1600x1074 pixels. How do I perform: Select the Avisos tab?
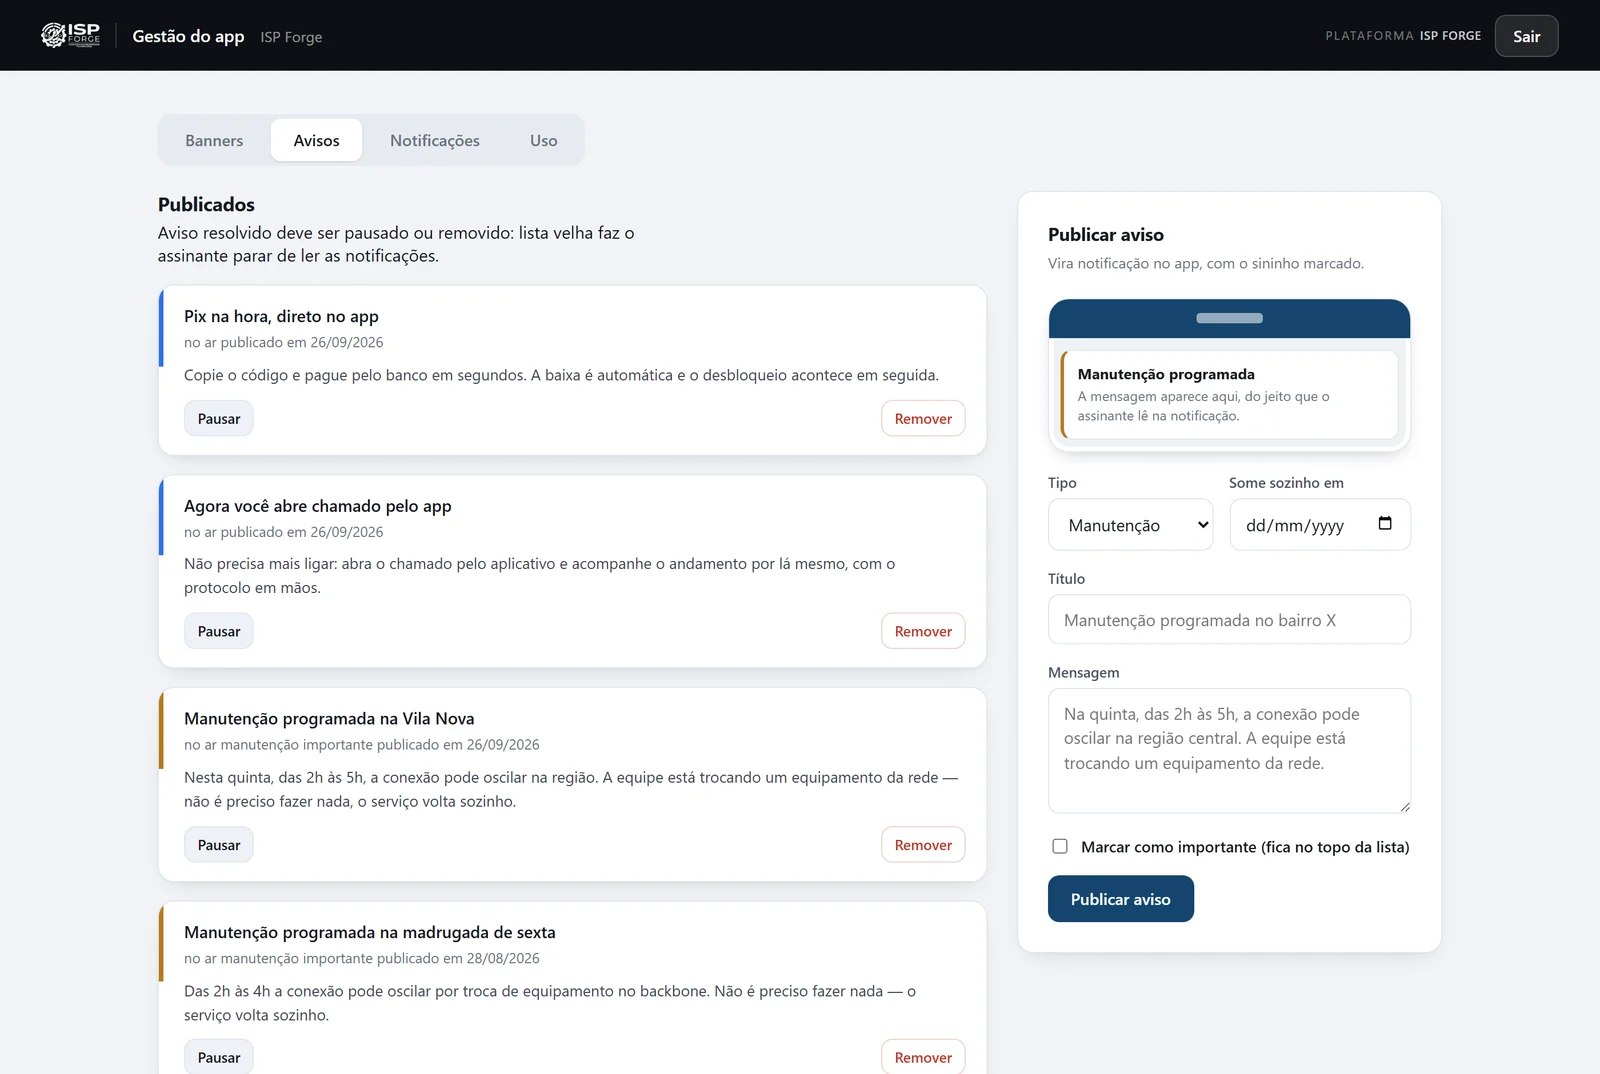coord(316,140)
